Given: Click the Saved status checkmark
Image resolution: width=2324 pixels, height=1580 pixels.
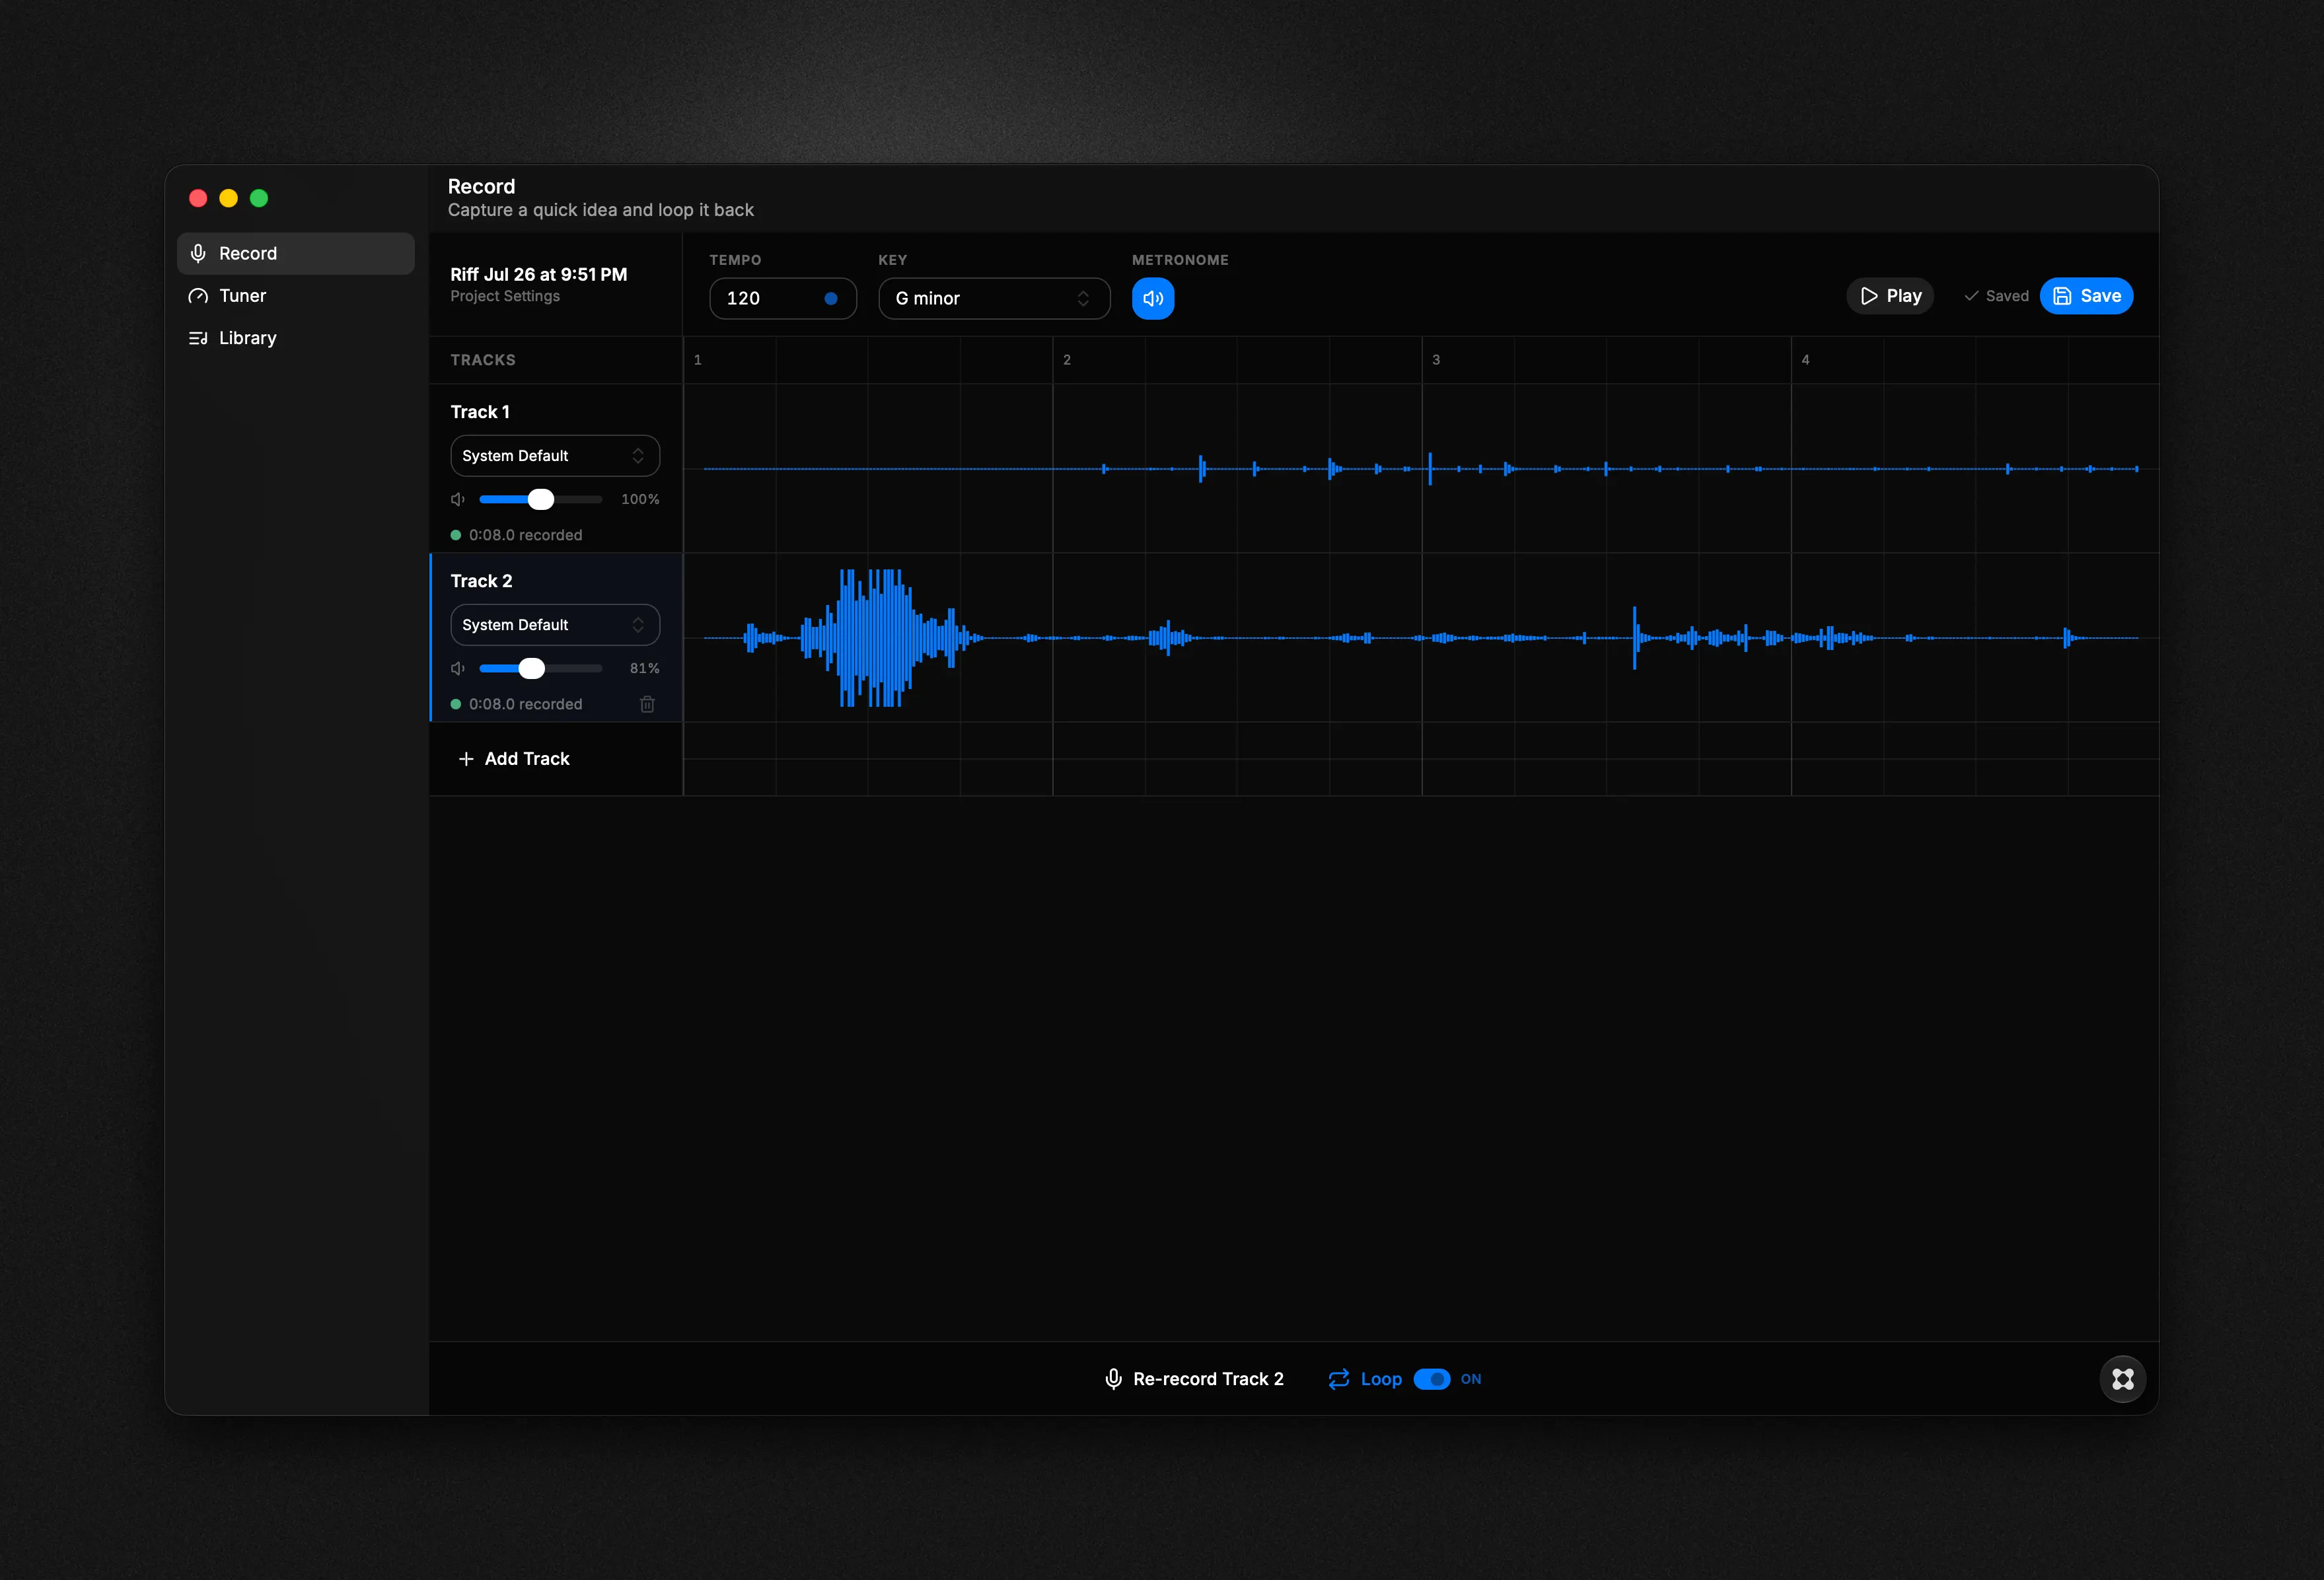Looking at the screenshot, I should pyautogui.click(x=1971, y=296).
